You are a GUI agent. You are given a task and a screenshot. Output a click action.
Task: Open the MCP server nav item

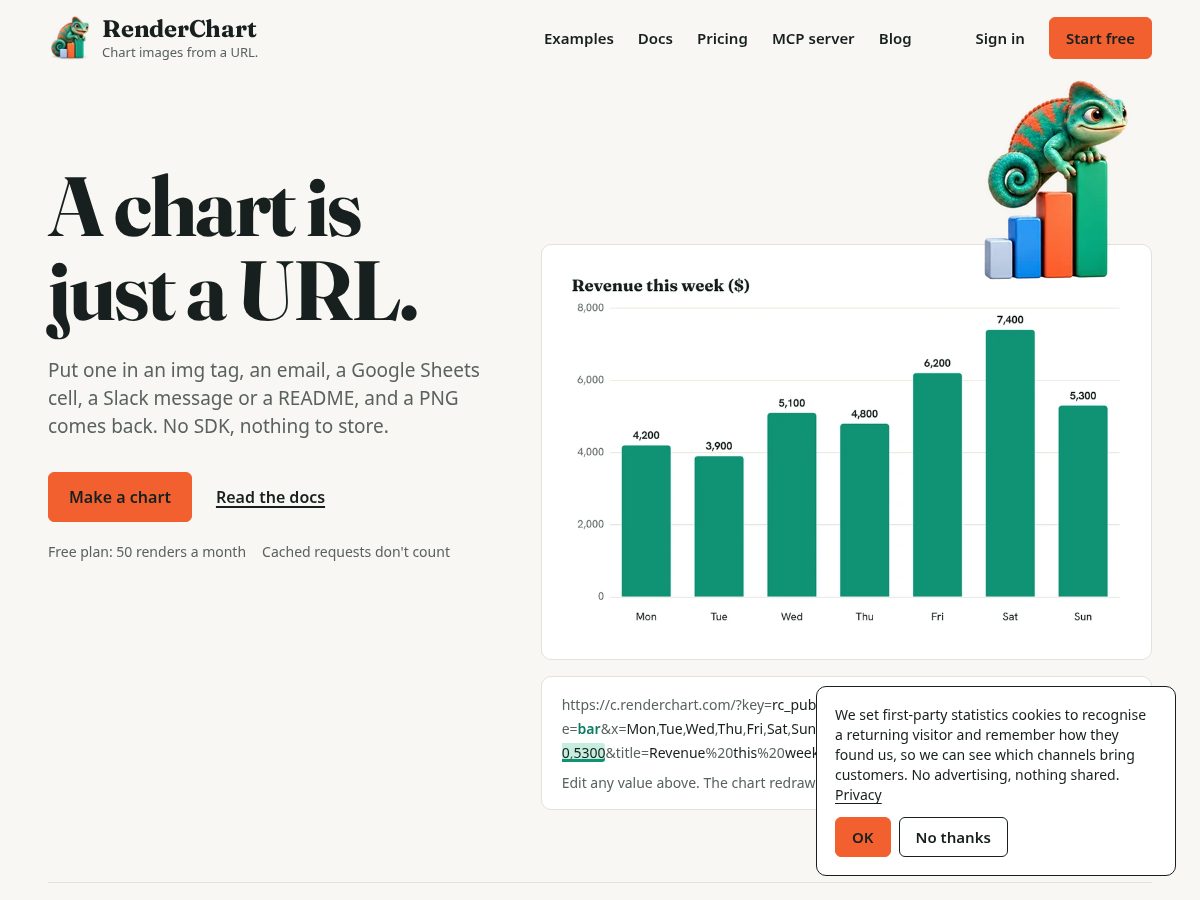coord(813,39)
